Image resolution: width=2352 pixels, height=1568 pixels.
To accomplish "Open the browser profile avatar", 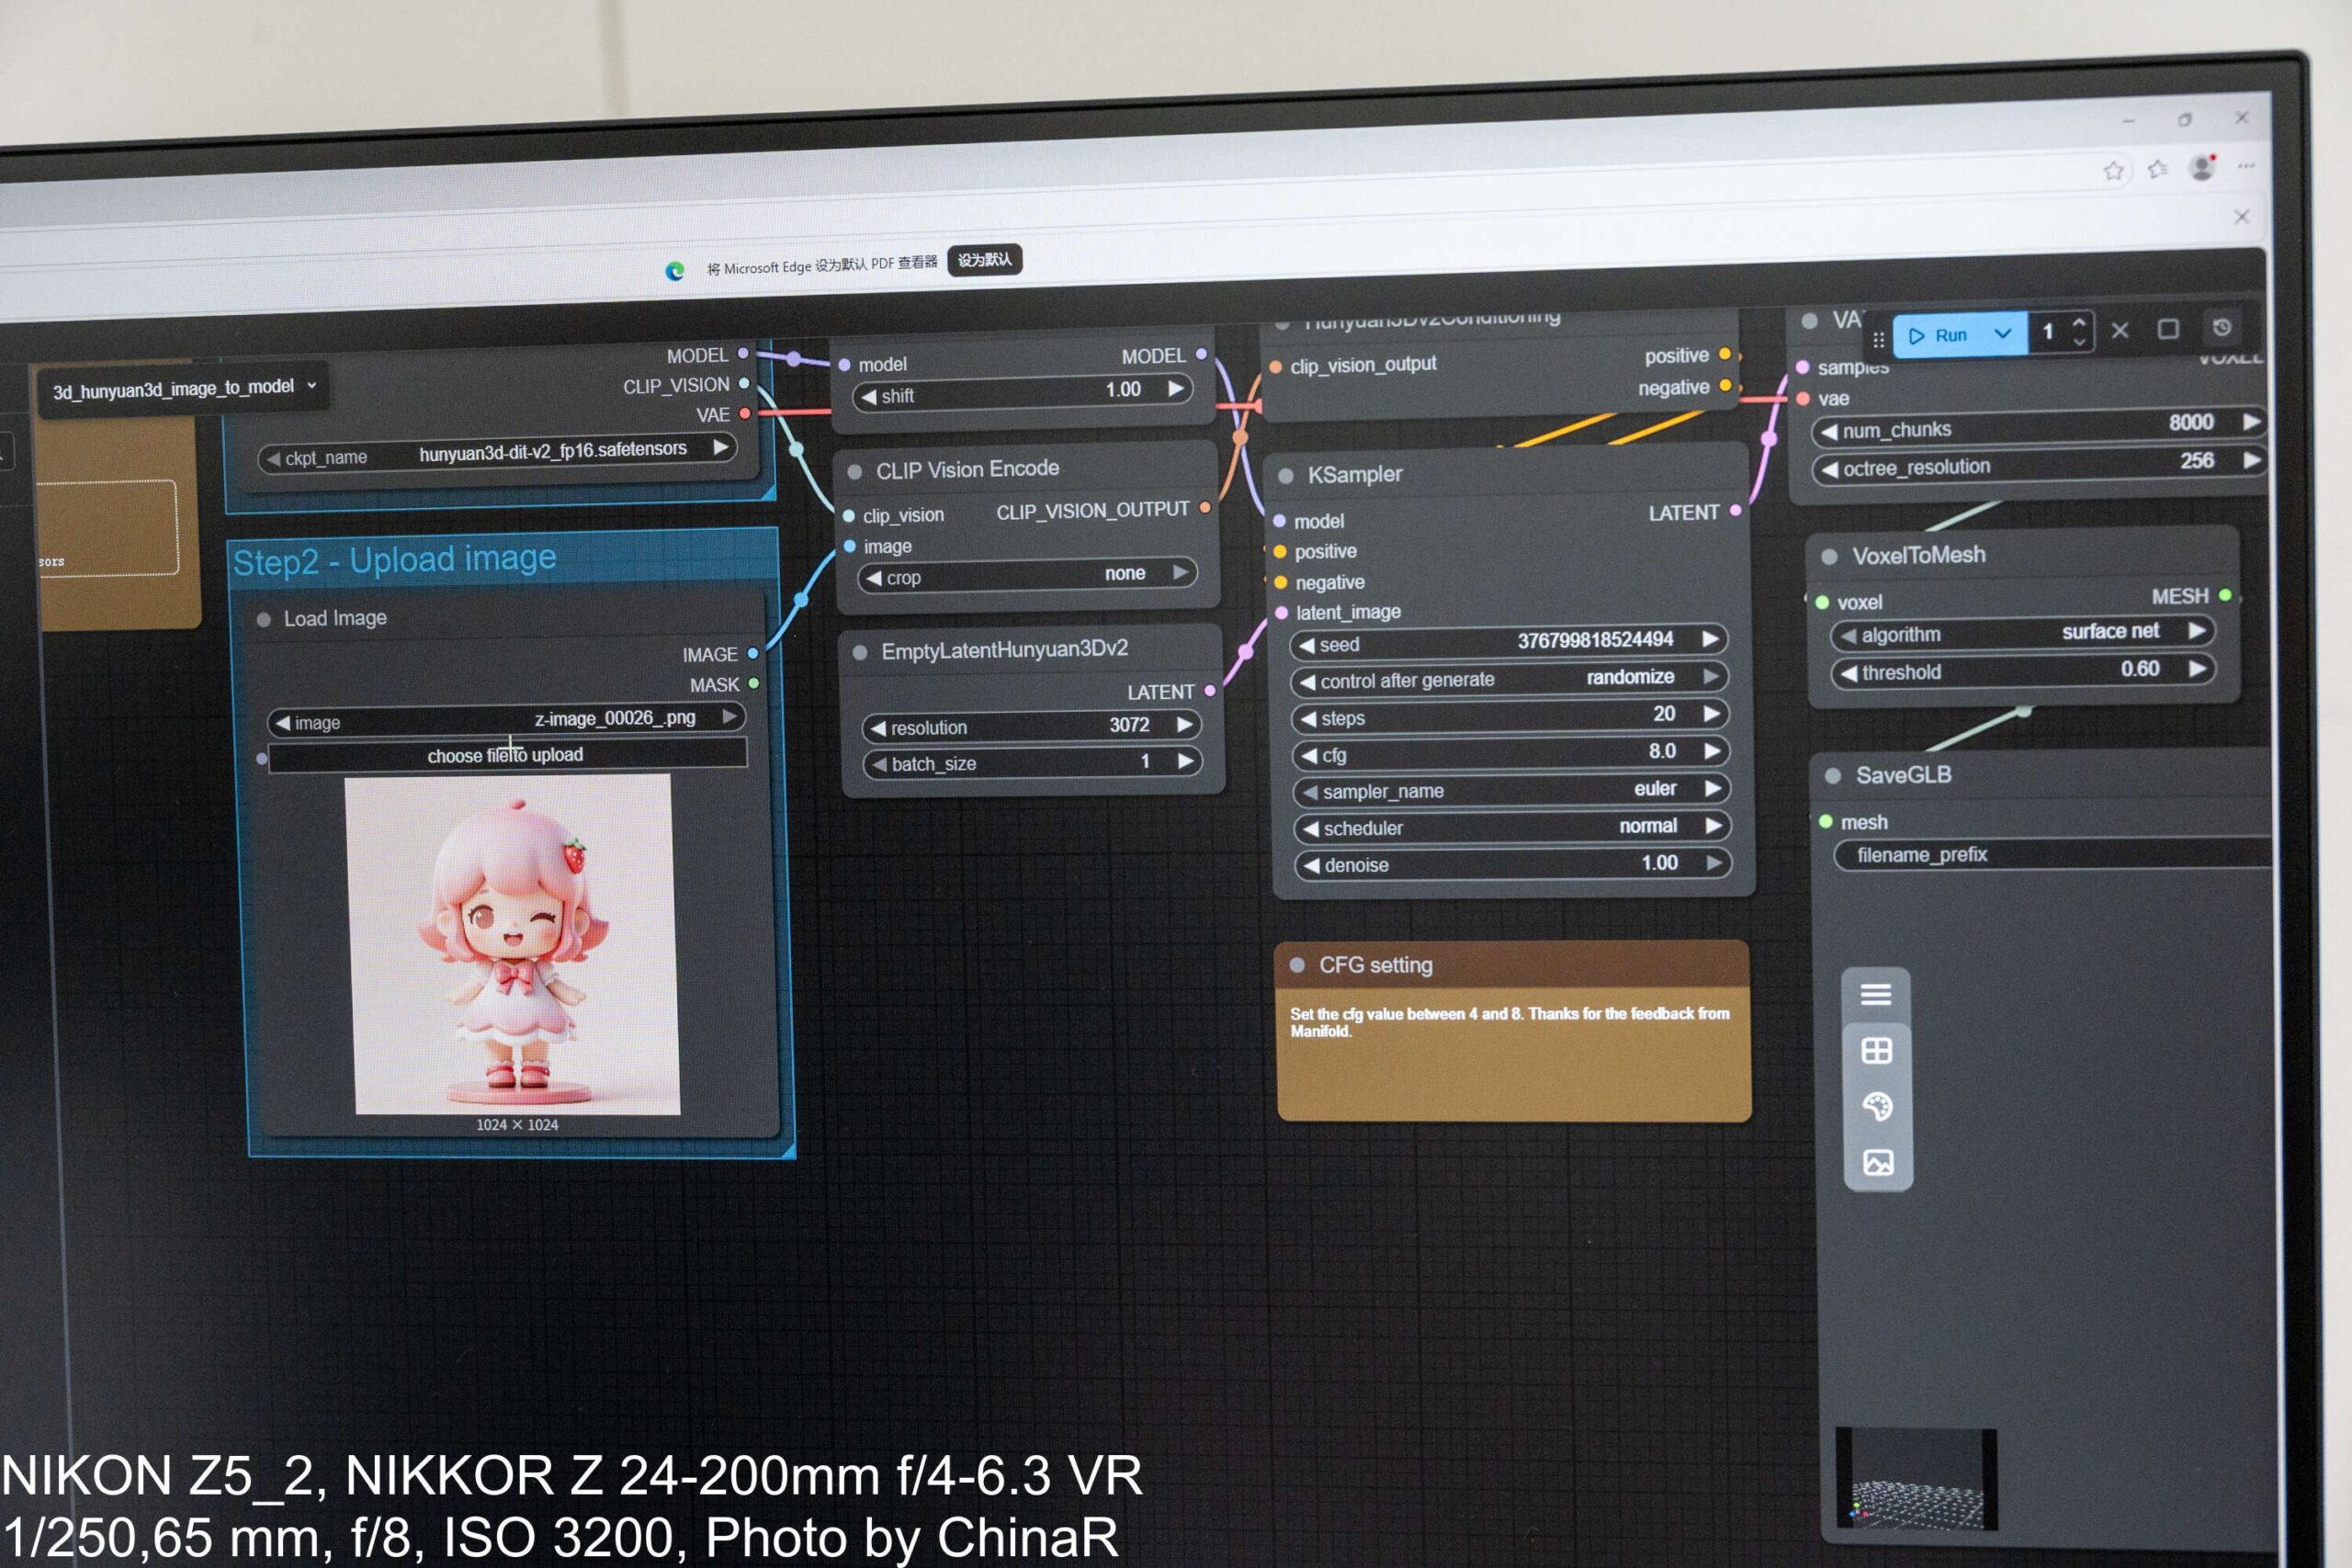I will coord(2202,167).
